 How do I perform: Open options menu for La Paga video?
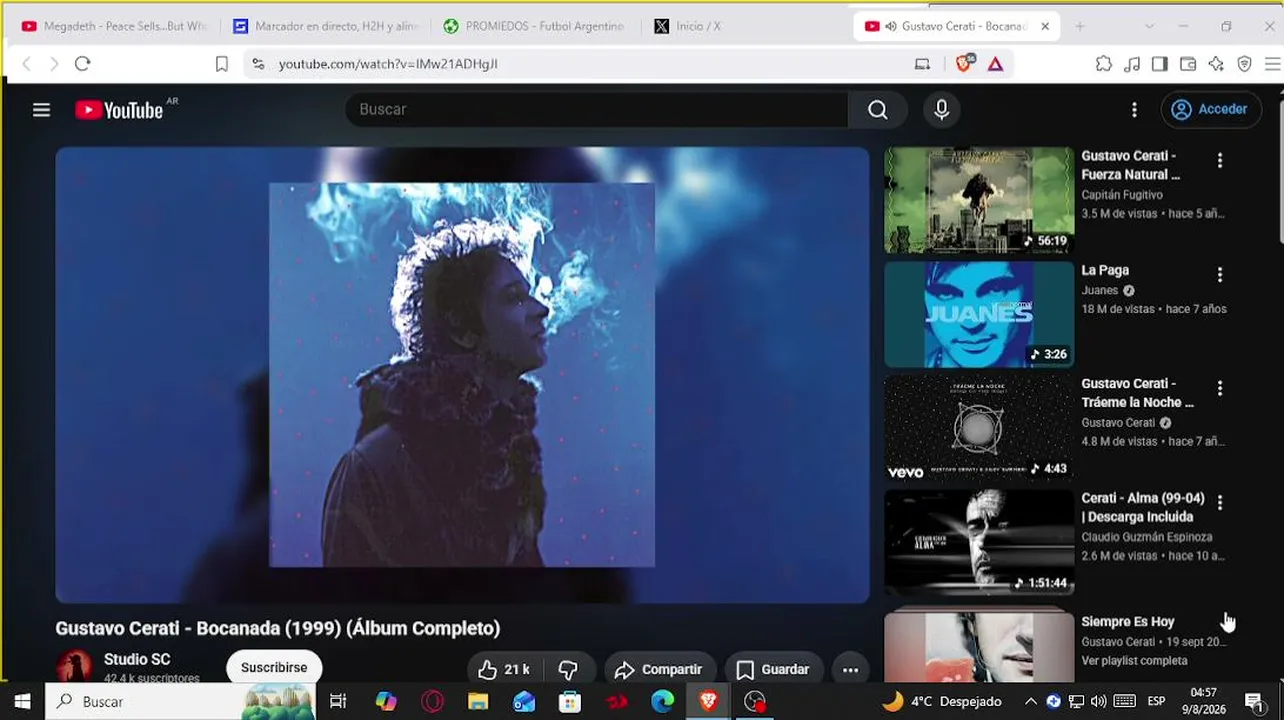pos(1219,274)
